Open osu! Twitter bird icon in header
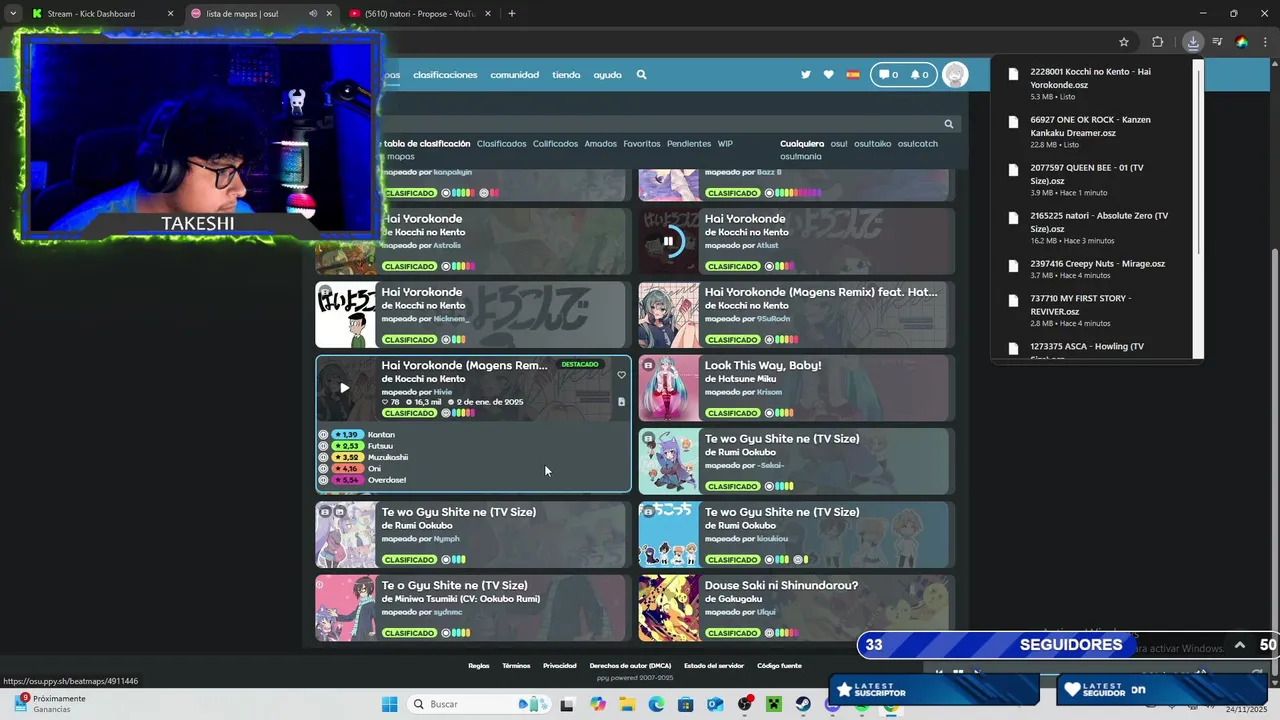 (806, 75)
